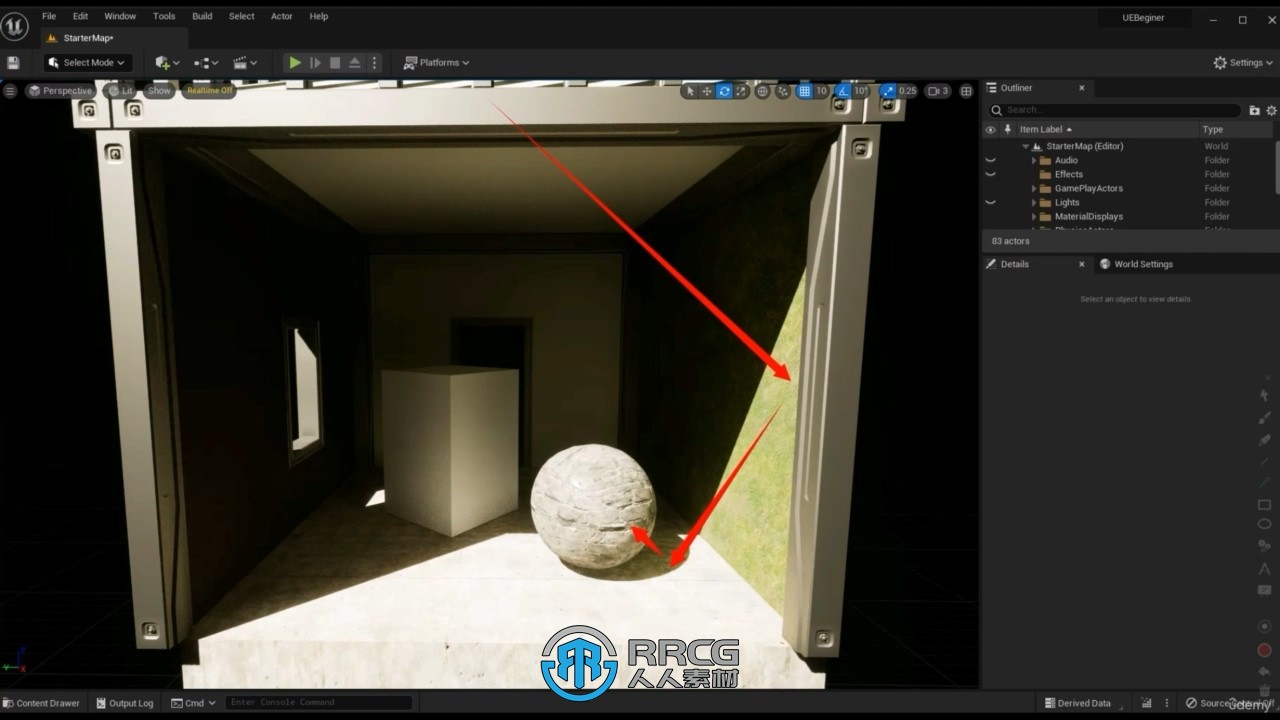Expand the Lights folder

pos(1034,202)
